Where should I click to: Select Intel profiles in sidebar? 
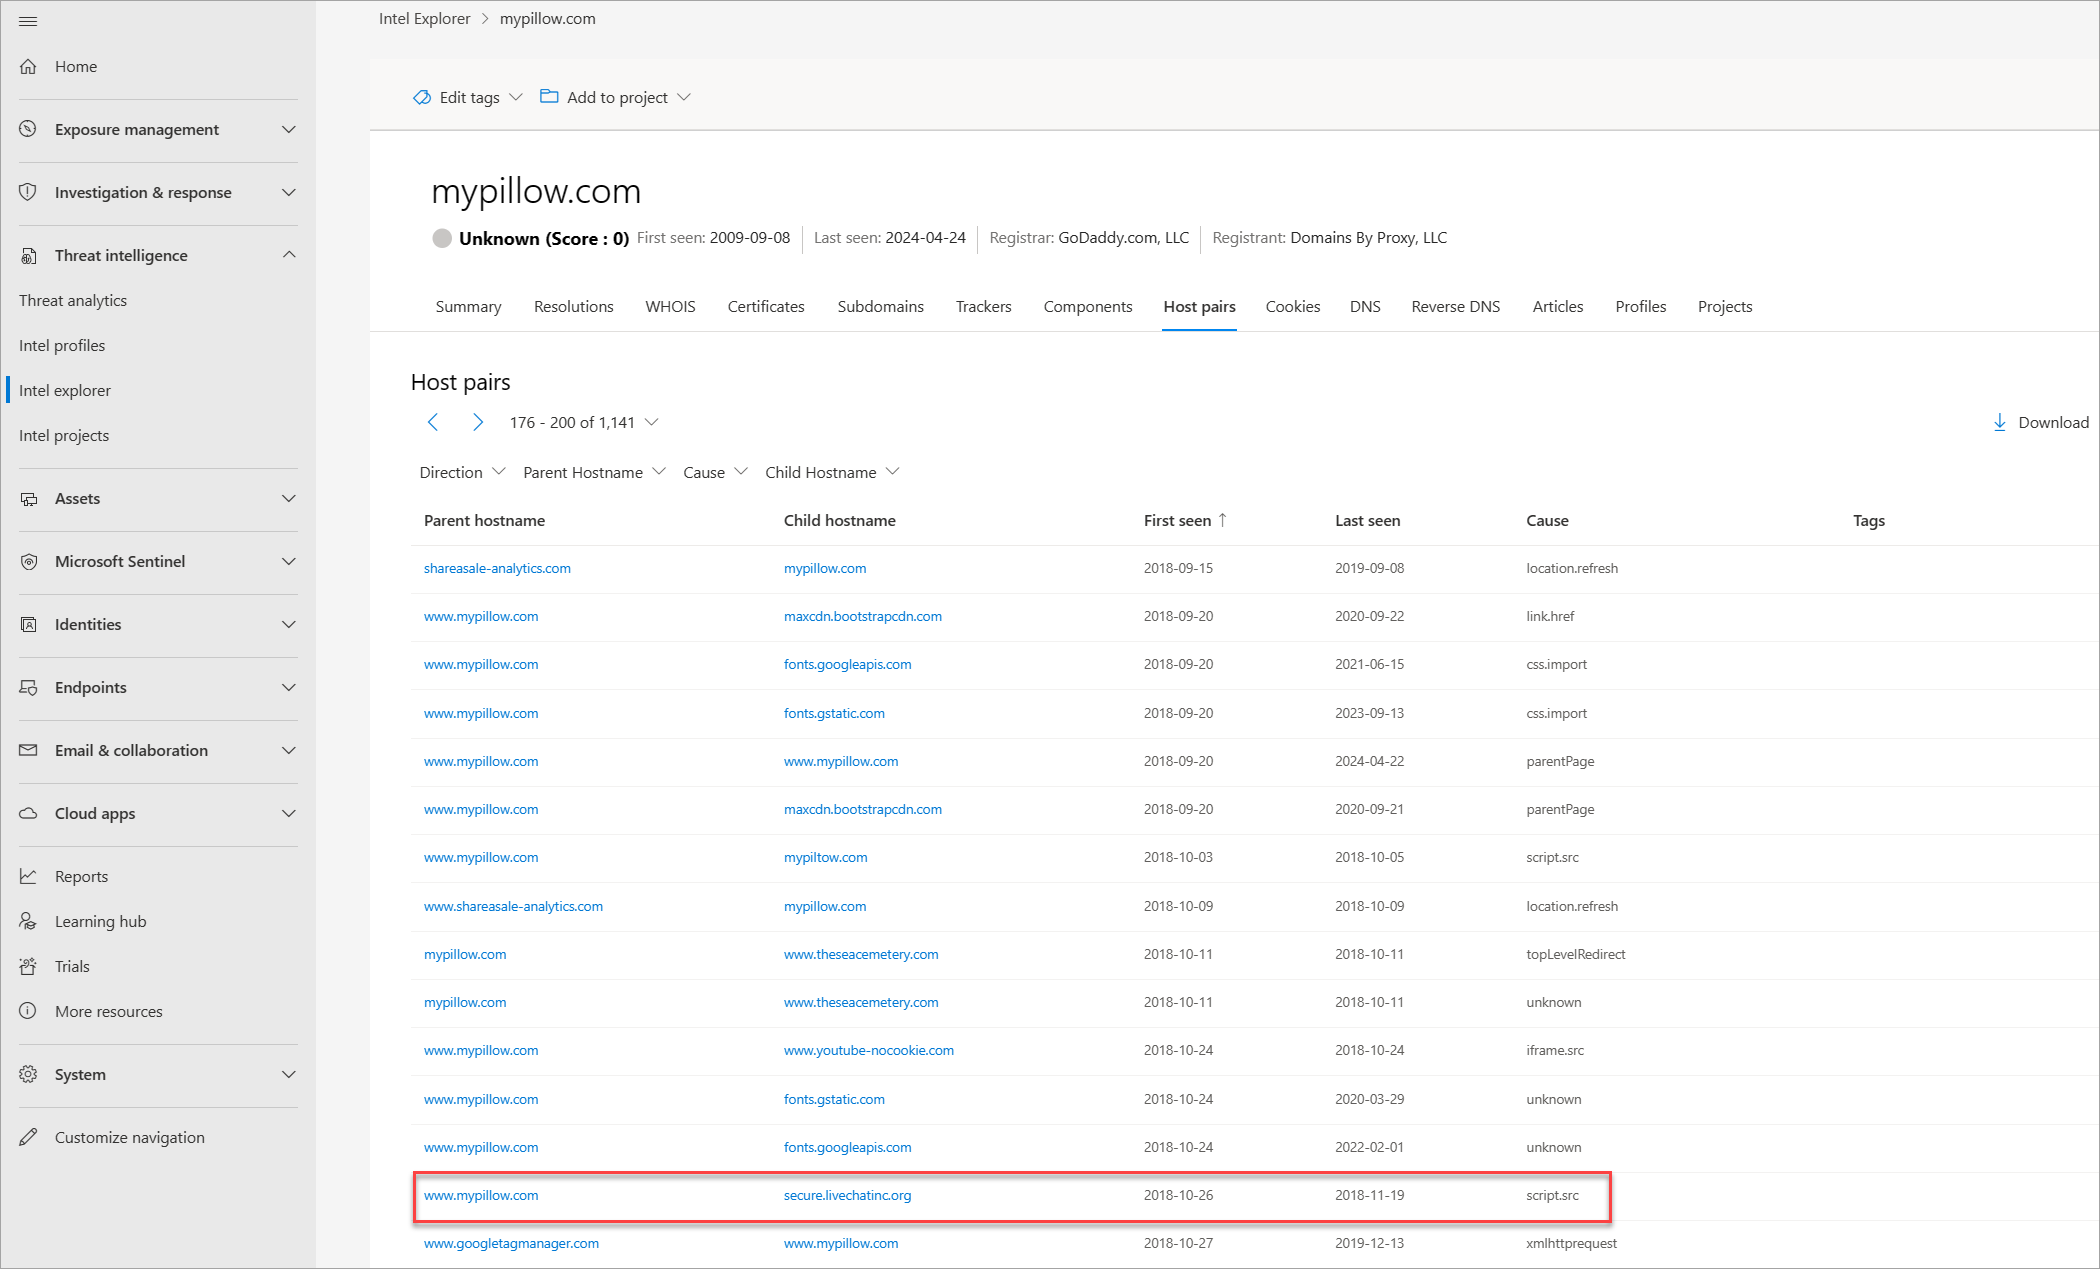click(x=62, y=345)
